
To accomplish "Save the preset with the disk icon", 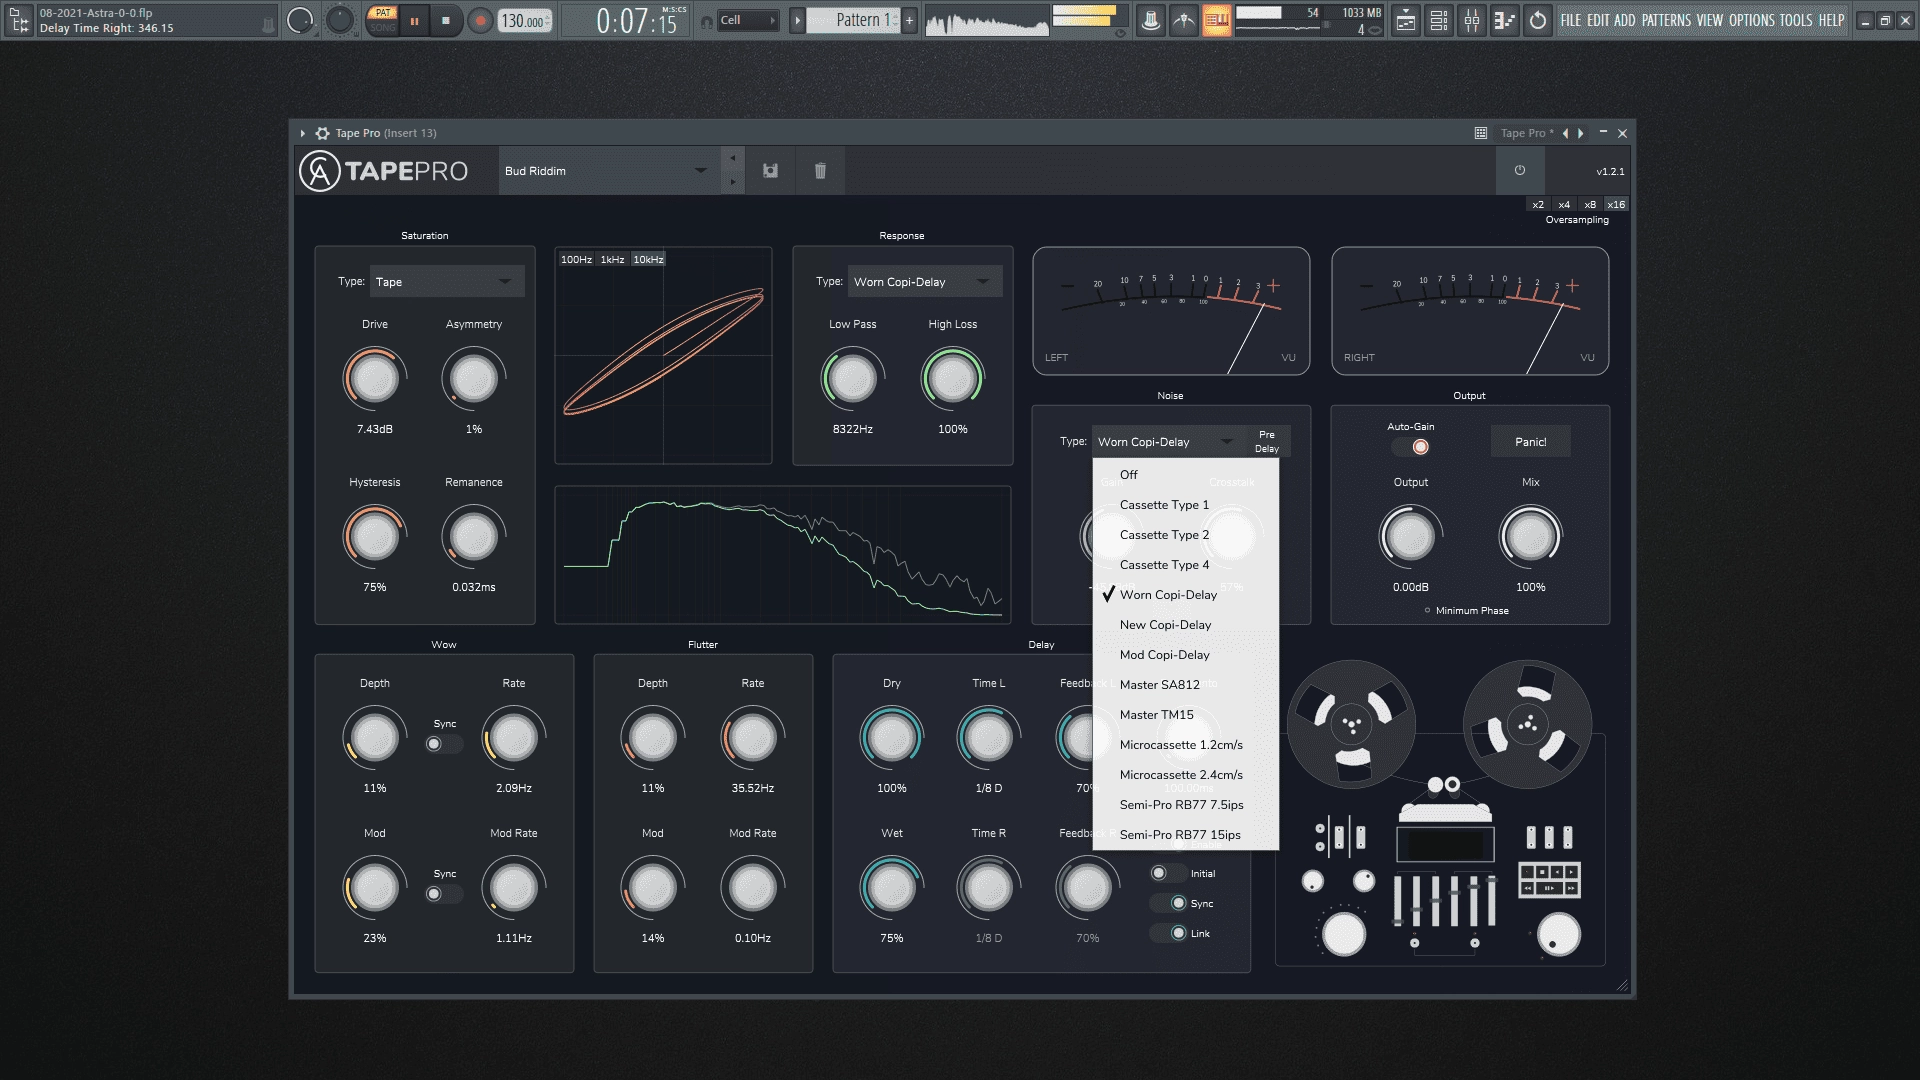I will tap(770, 171).
